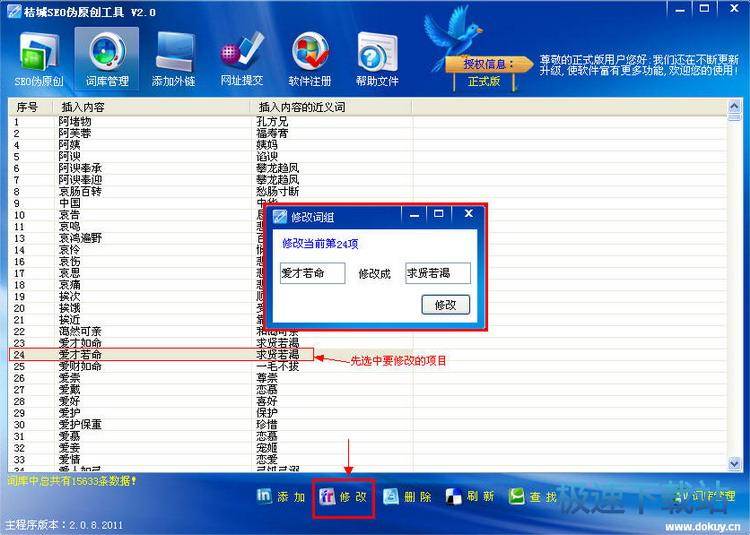Viewport: 750px width, 535px height.
Task: Click synonym cell 福寿膏
Action: pos(272,133)
